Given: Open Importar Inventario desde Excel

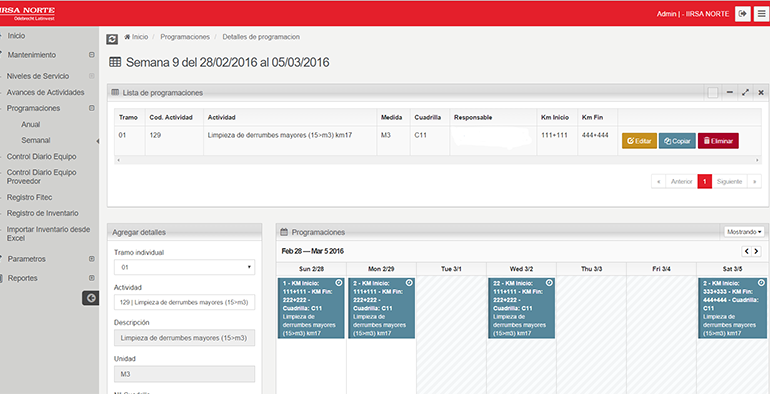Looking at the screenshot, I should (48, 234).
